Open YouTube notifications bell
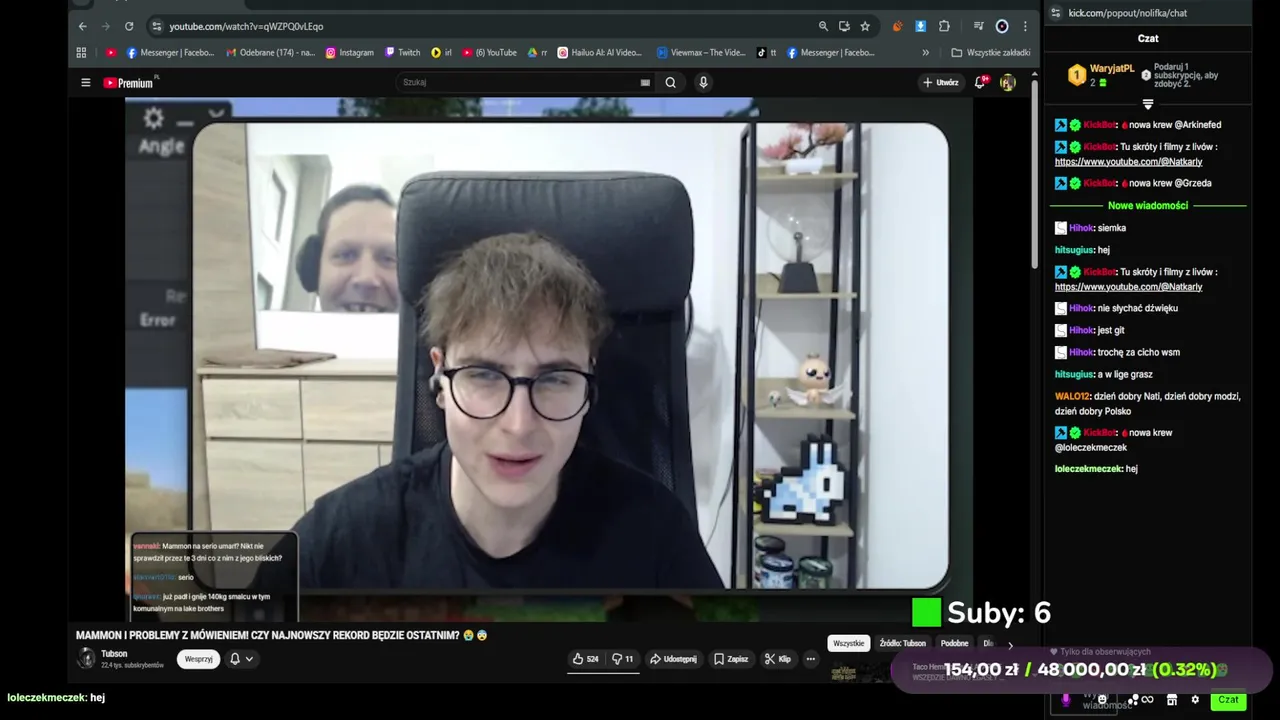 [980, 83]
